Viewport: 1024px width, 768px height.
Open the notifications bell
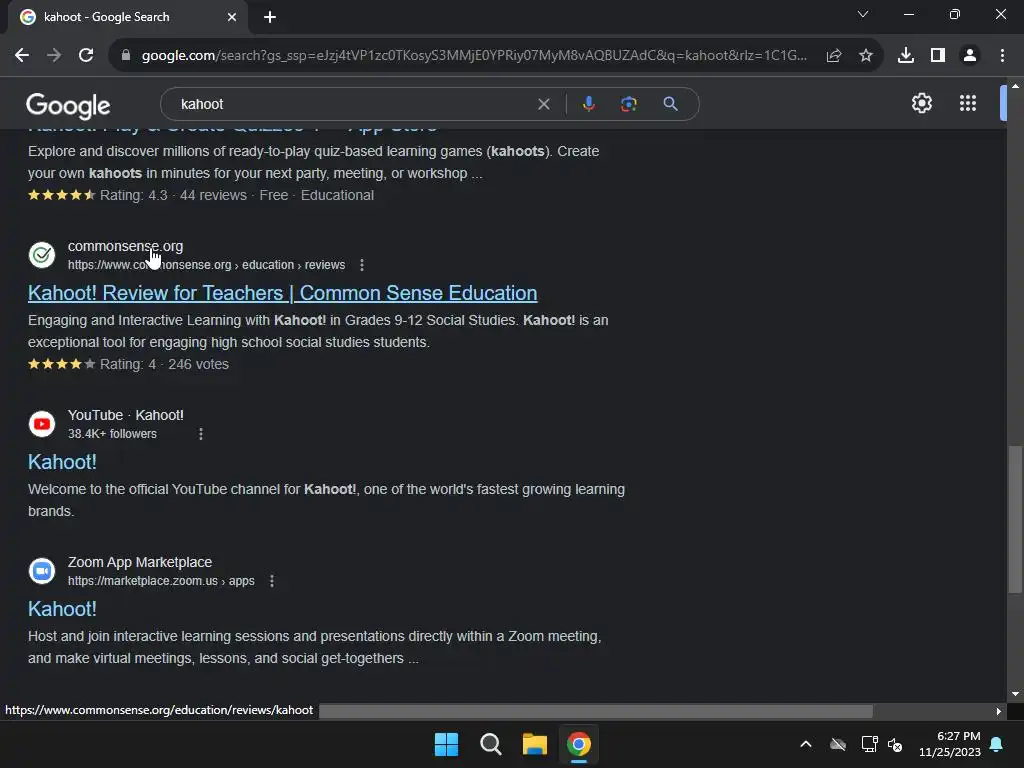[997, 744]
